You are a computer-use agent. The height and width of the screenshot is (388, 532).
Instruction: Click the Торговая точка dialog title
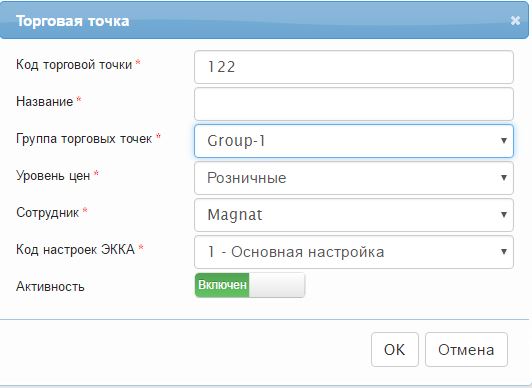click(x=73, y=21)
